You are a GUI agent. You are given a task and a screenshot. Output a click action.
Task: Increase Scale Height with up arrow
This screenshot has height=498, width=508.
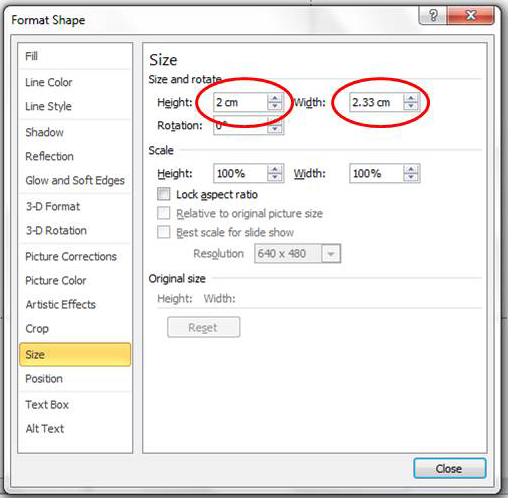pos(275,169)
